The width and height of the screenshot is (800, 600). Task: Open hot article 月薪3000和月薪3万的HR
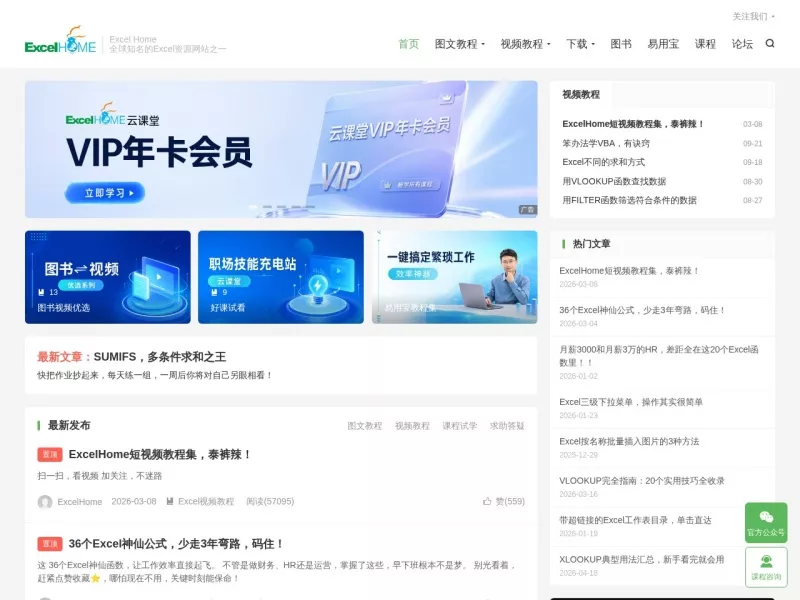tap(659, 356)
